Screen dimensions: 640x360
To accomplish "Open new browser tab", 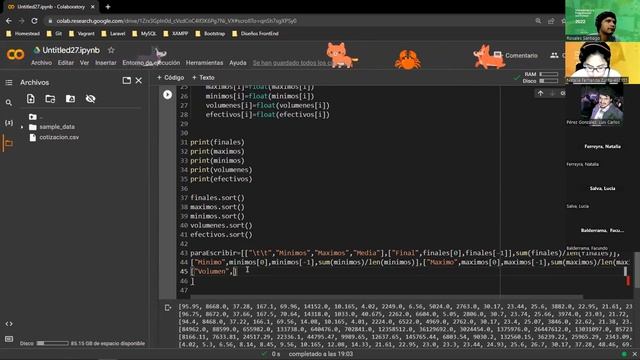I will (x=108, y=7).
